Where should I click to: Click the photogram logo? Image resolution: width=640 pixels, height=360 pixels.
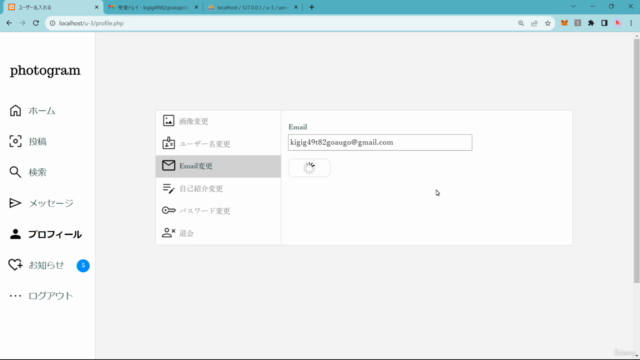point(45,71)
